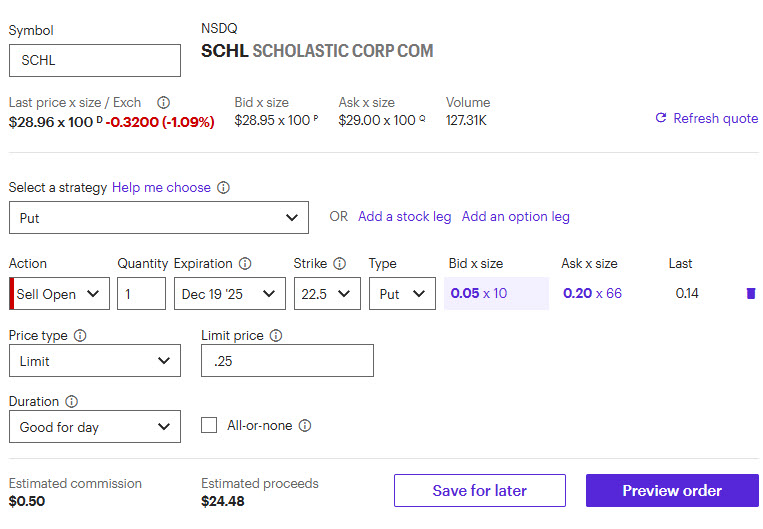Click info icon next to Last price
This screenshot has width=763, height=529.
[x=164, y=102]
